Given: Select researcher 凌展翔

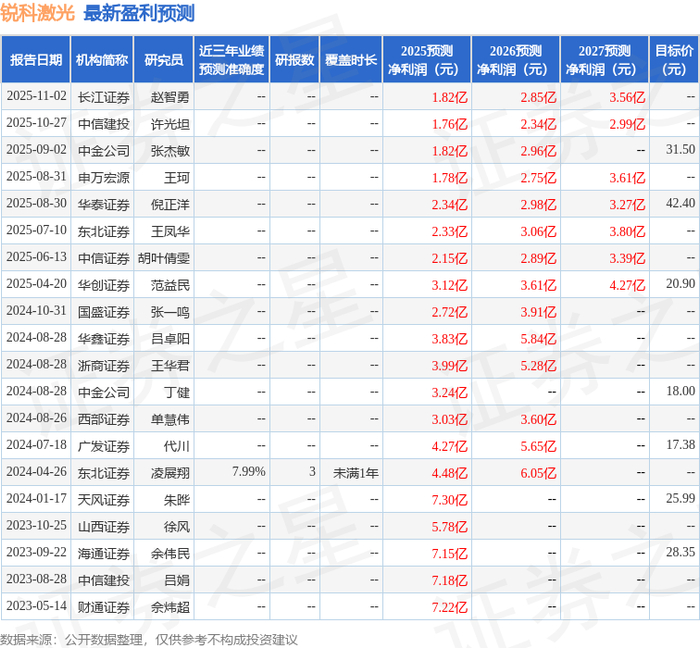Looking at the screenshot, I should pos(170,473).
